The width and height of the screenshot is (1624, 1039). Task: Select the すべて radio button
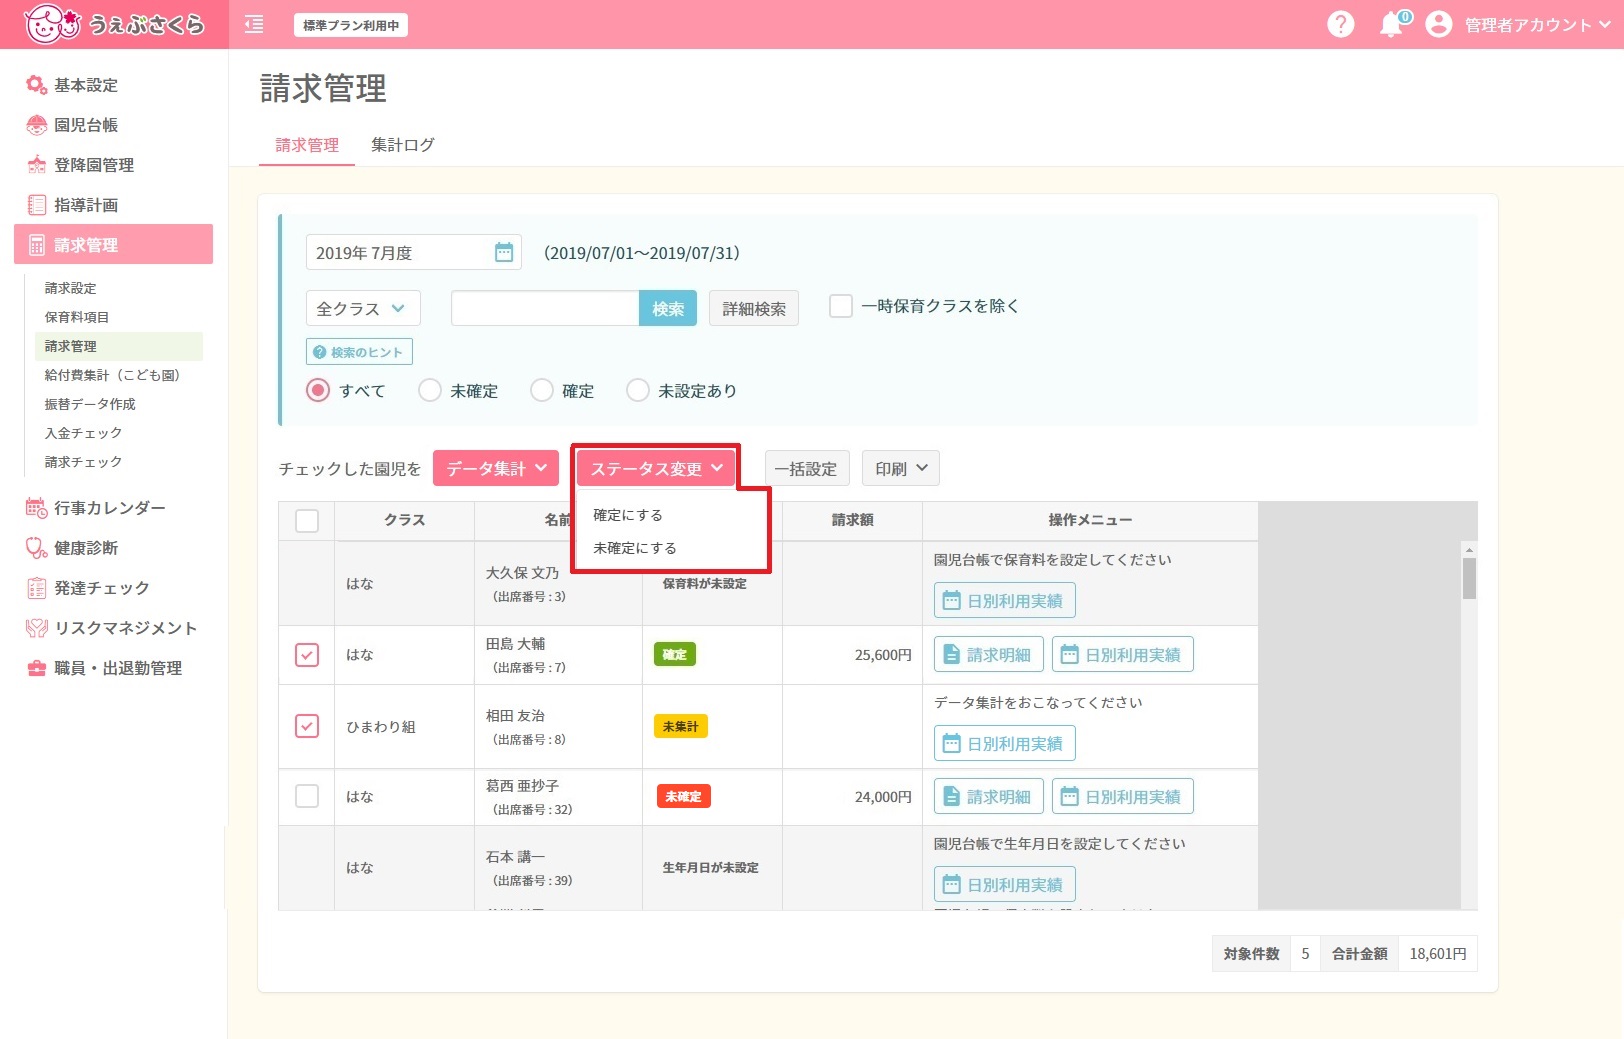(318, 390)
